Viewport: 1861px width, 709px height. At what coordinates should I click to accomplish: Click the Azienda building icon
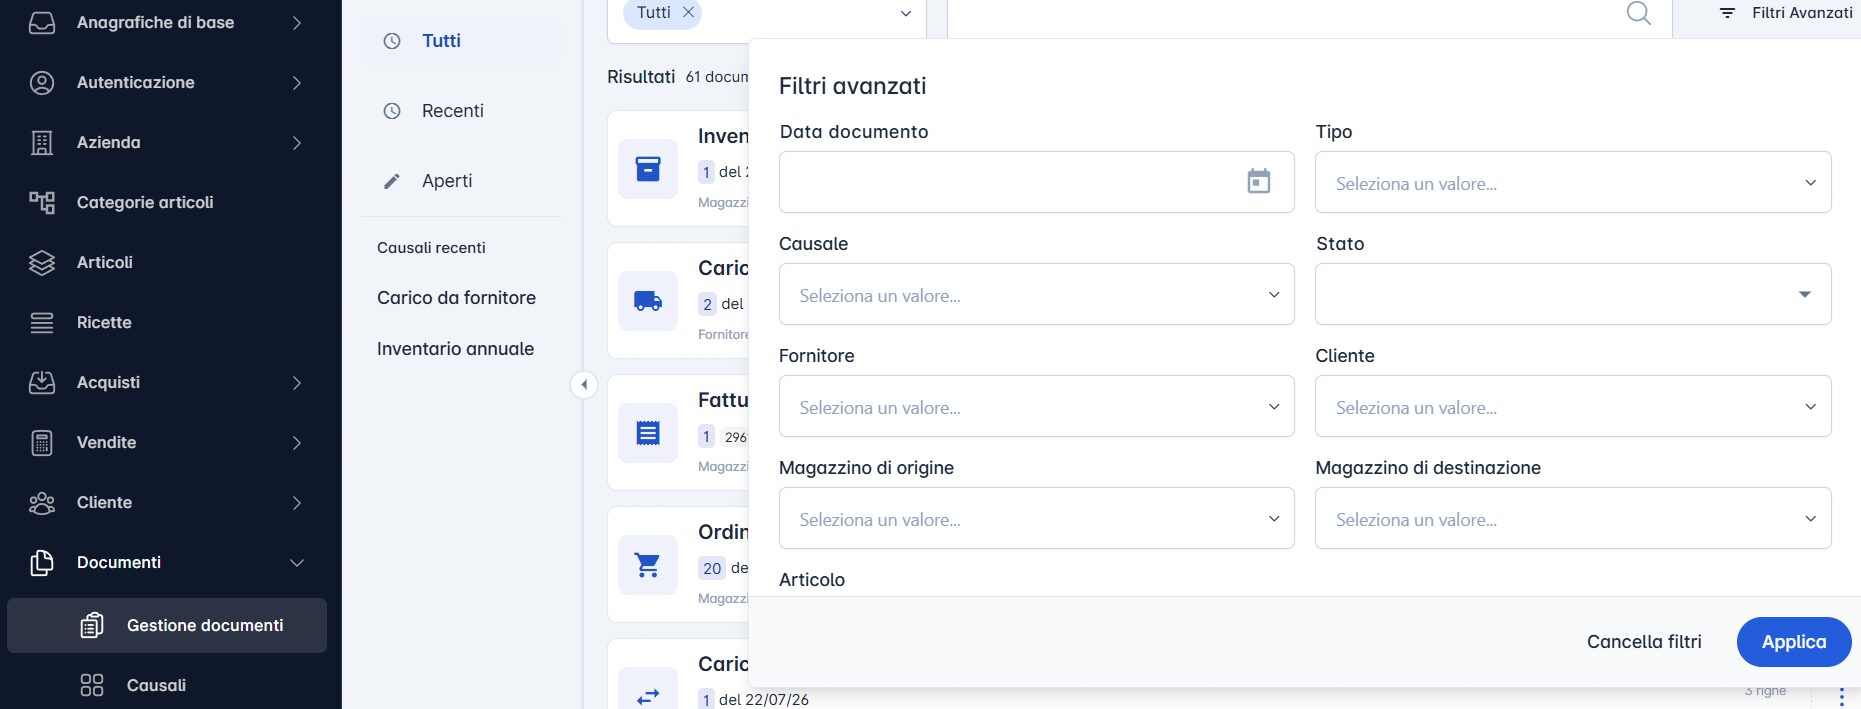(42, 142)
